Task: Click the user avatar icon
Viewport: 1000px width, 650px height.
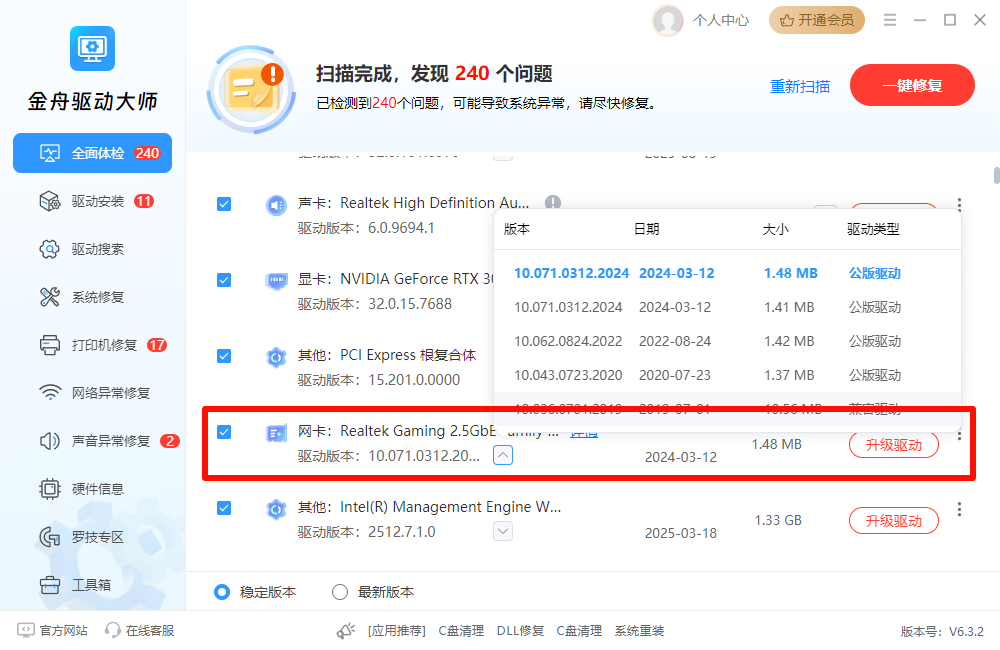Action: (x=667, y=20)
